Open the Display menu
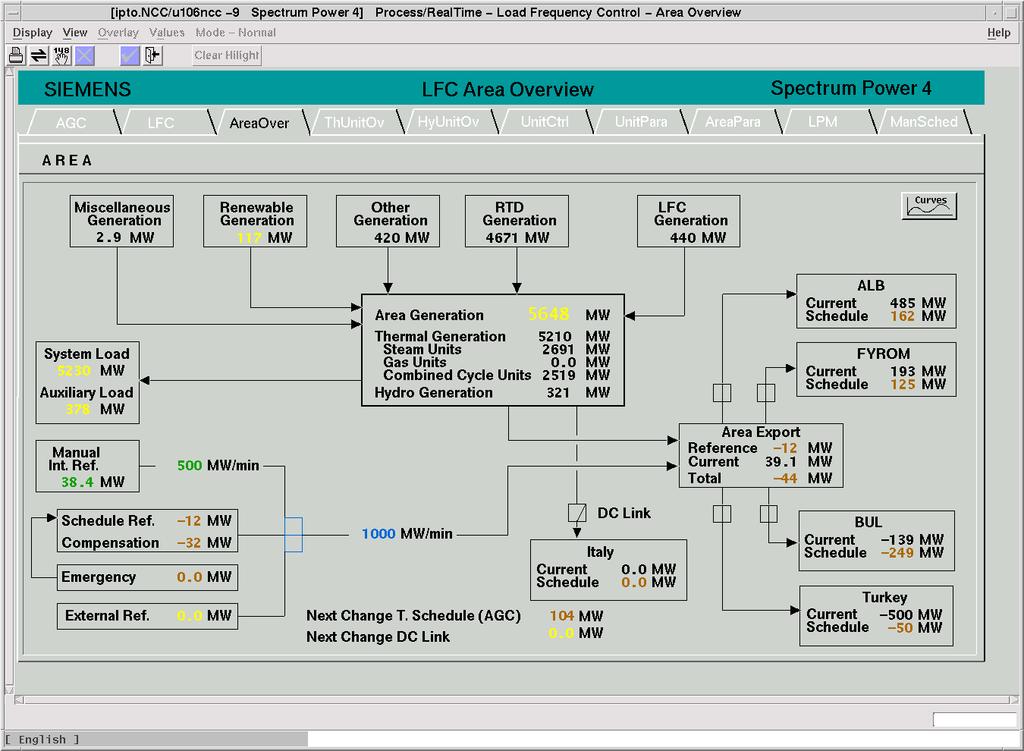Image resolution: width=1024 pixels, height=751 pixels. click(33, 33)
